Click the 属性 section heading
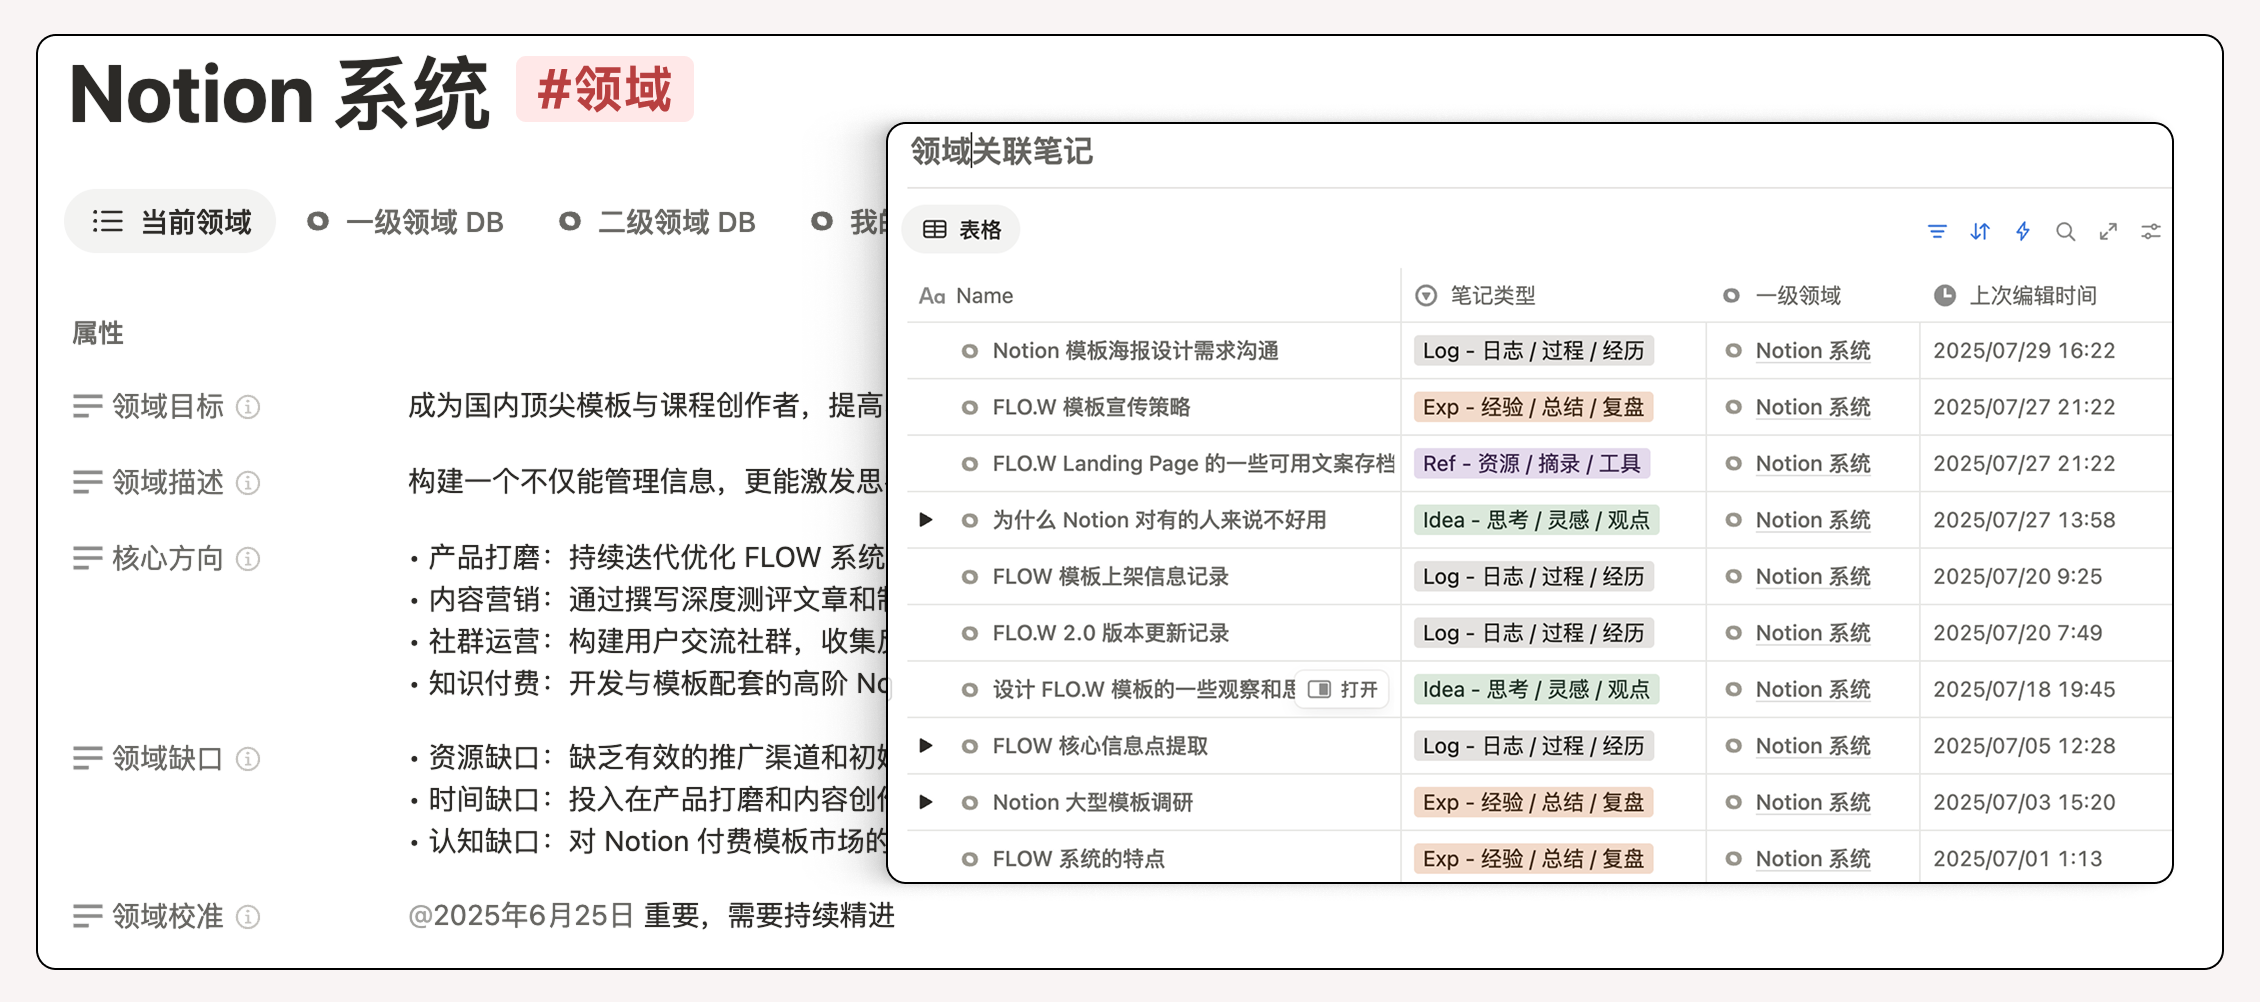This screenshot has width=2260, height=1002. coord(97,333)
